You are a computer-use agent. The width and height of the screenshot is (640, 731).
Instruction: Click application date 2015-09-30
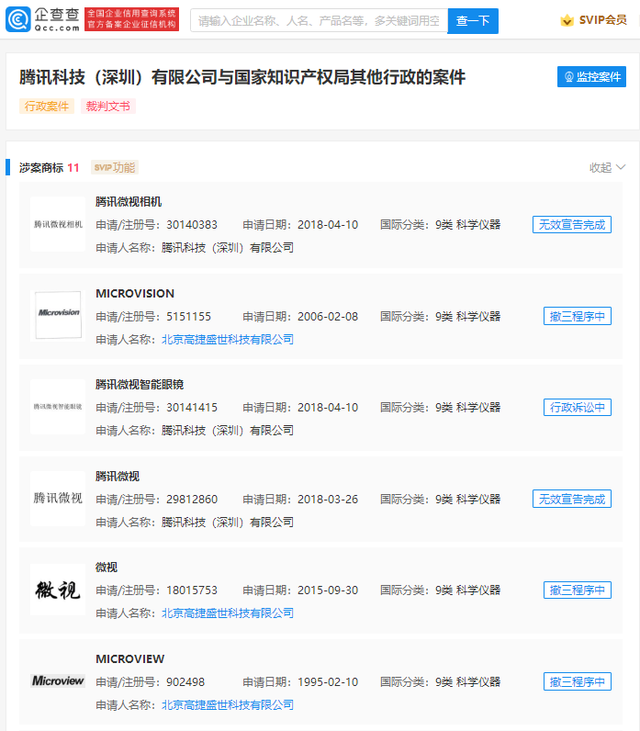point(328,590)
